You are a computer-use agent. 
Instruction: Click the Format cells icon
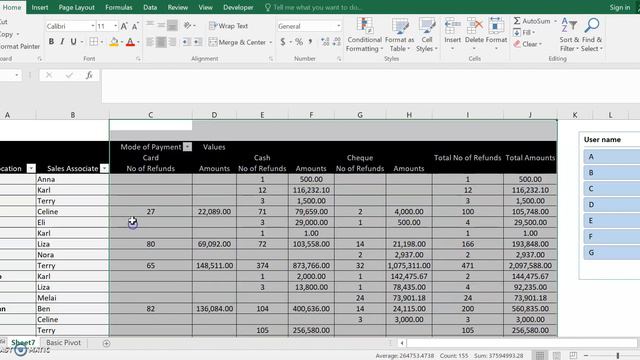496,26
